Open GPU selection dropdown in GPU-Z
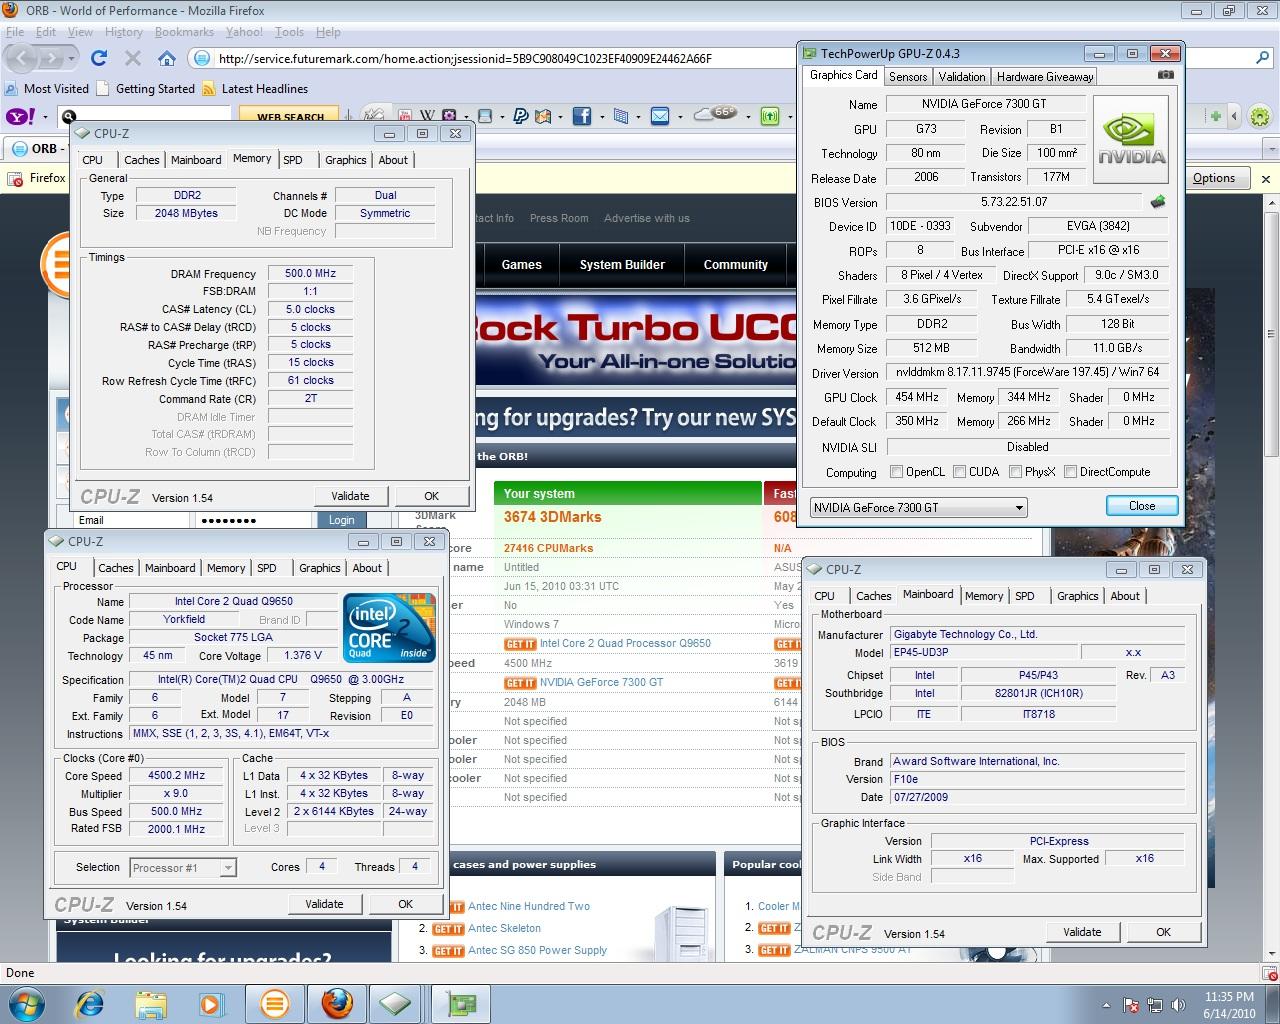Viewport: 1280px width, 1024px height. (x=918, y=507)
